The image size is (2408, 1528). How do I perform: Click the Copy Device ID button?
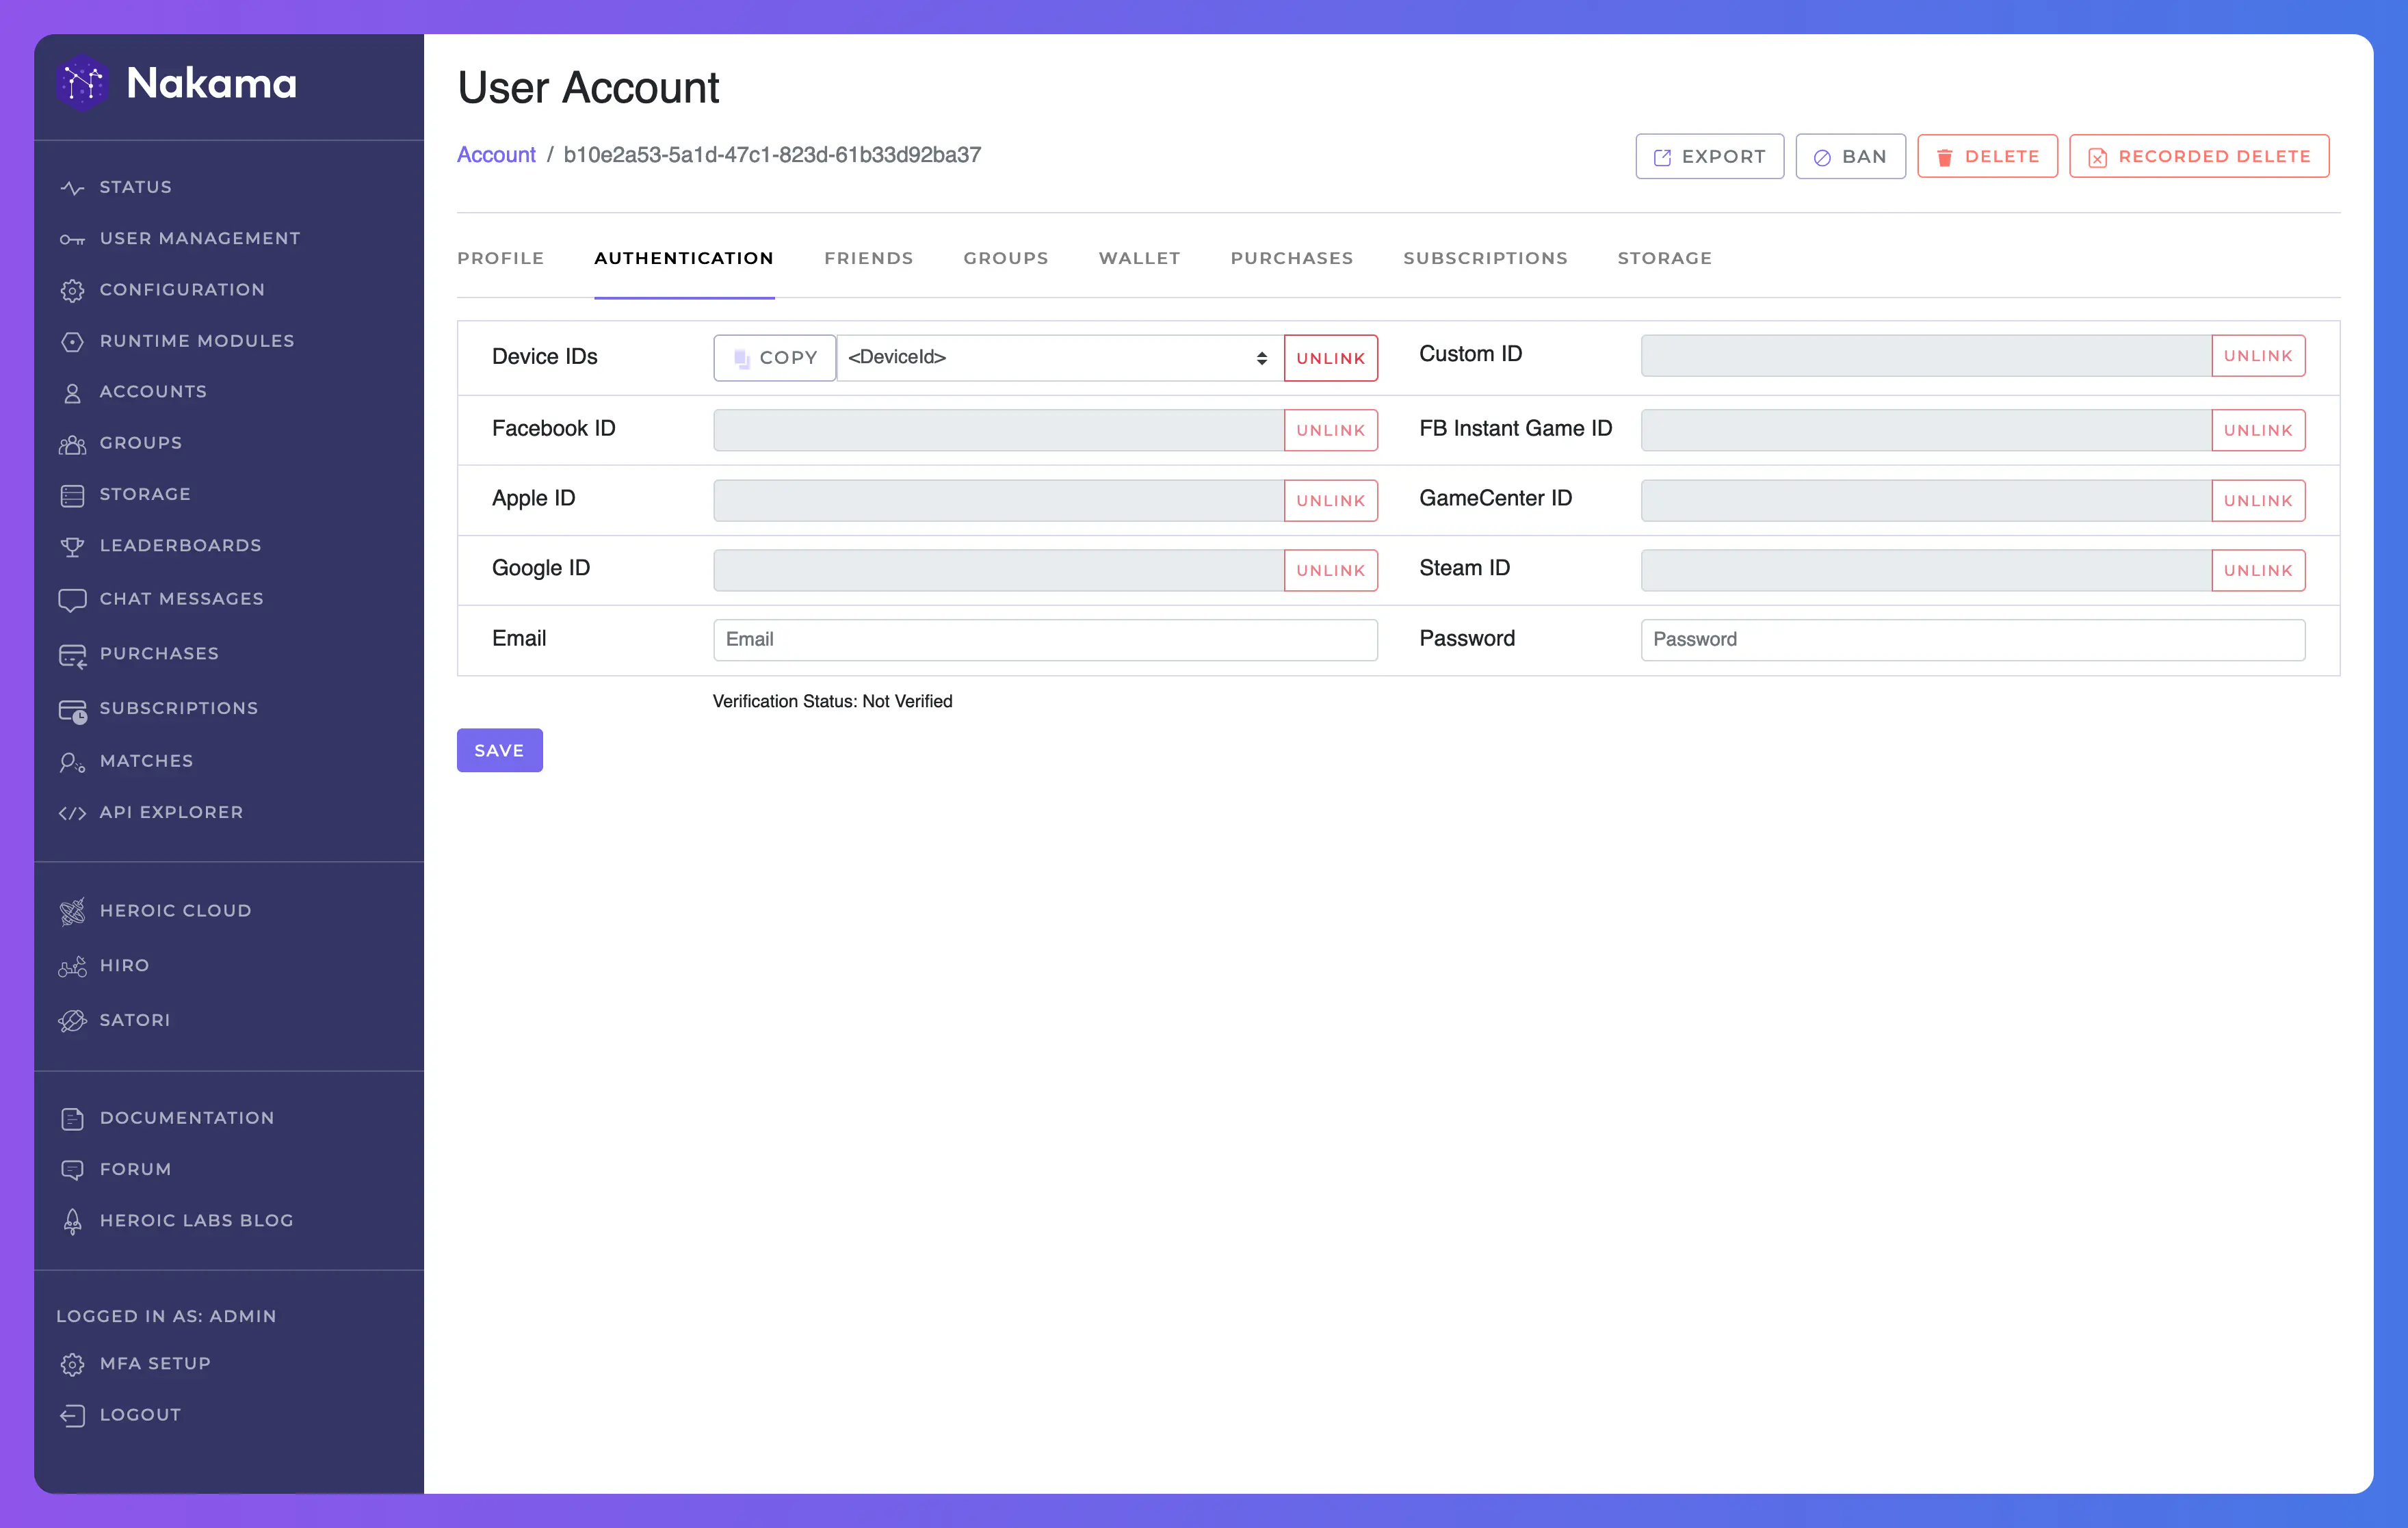[x=774, y=356]
